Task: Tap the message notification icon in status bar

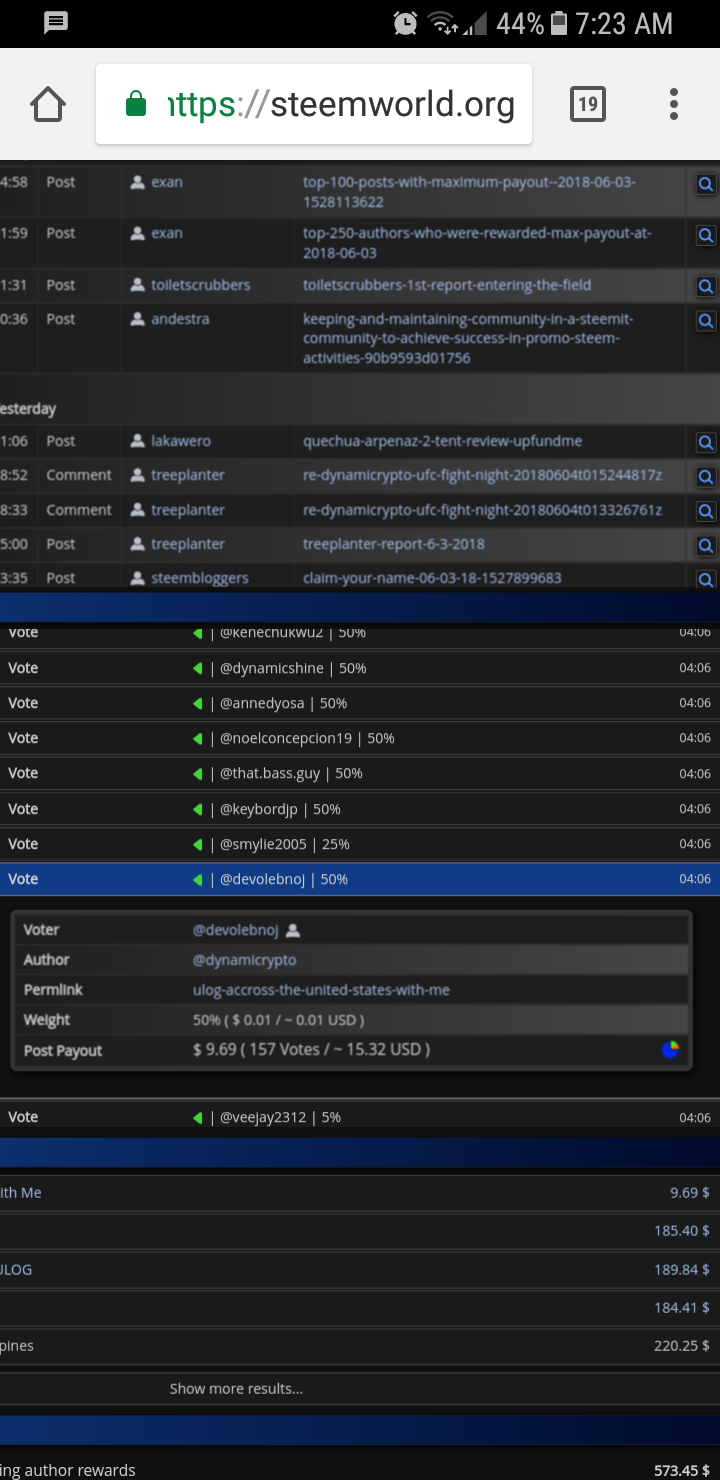Action: tap(56, 22)
